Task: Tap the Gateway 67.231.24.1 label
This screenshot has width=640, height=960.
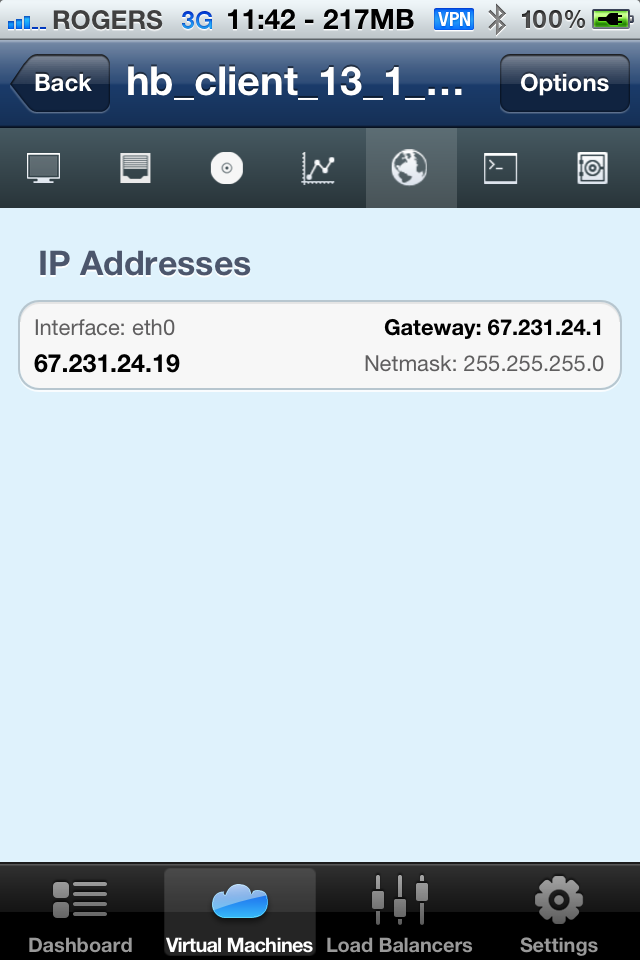Action: tap(493, 328)
